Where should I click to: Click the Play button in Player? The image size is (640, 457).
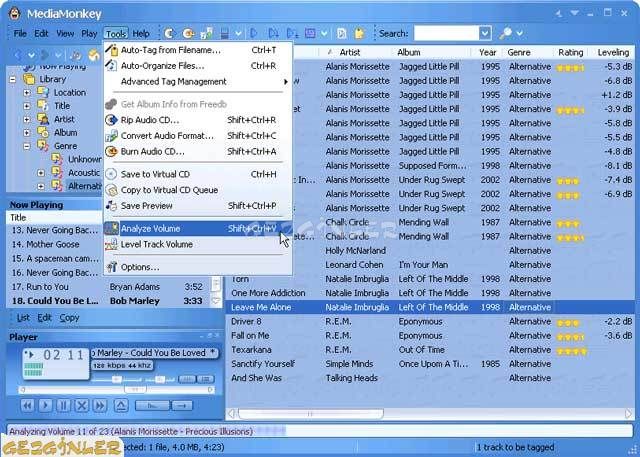[x=45, y=406]
